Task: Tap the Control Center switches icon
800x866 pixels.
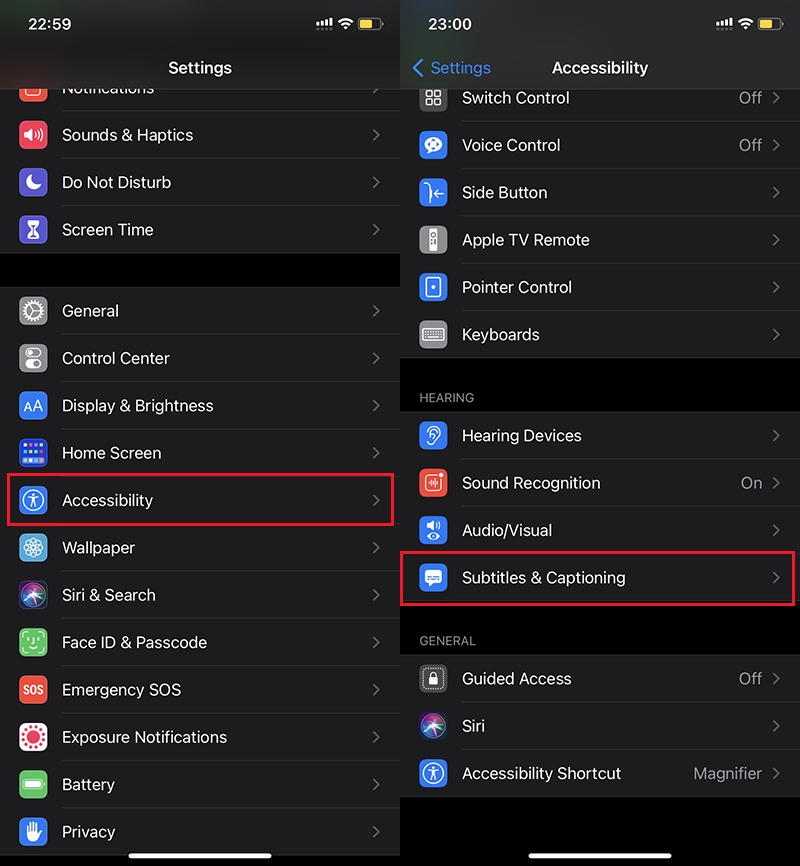Action: tap(33, 358)
